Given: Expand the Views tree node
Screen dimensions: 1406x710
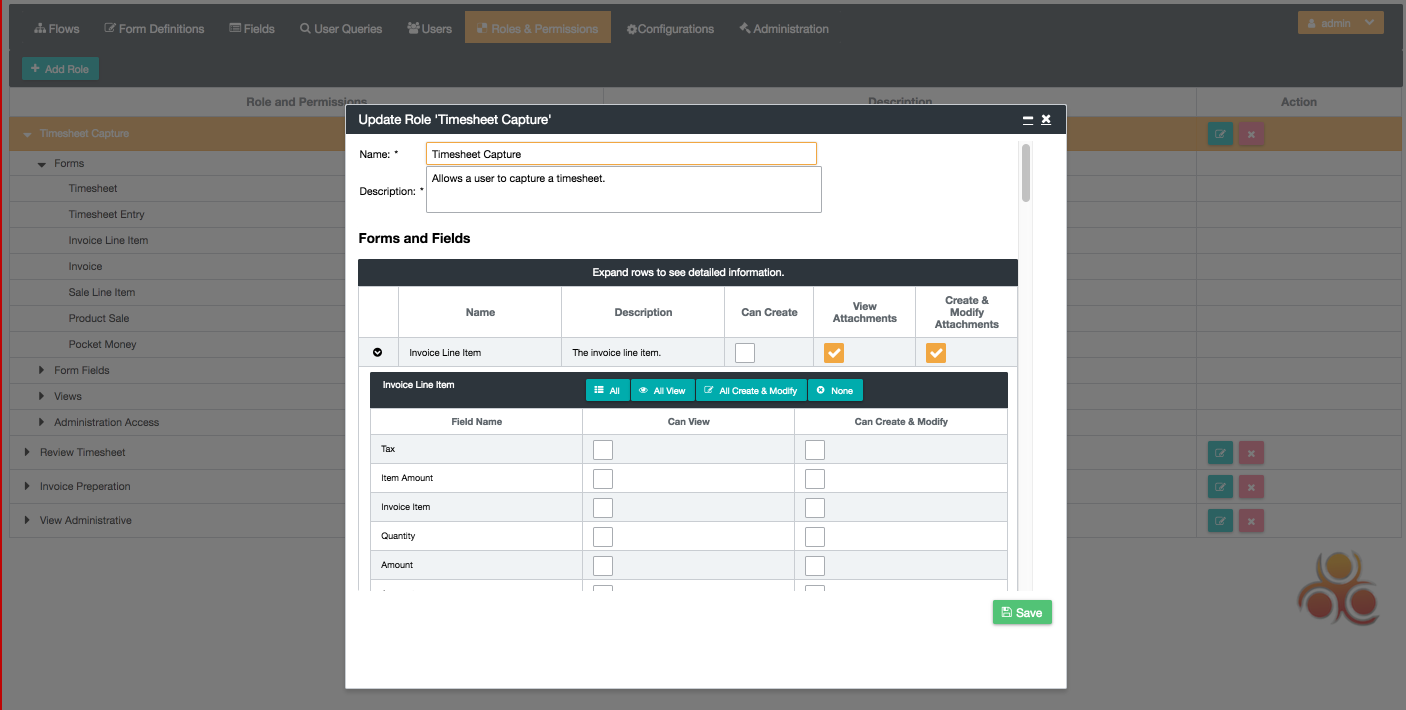Looking at the screenshot, I should pos(42,396).
